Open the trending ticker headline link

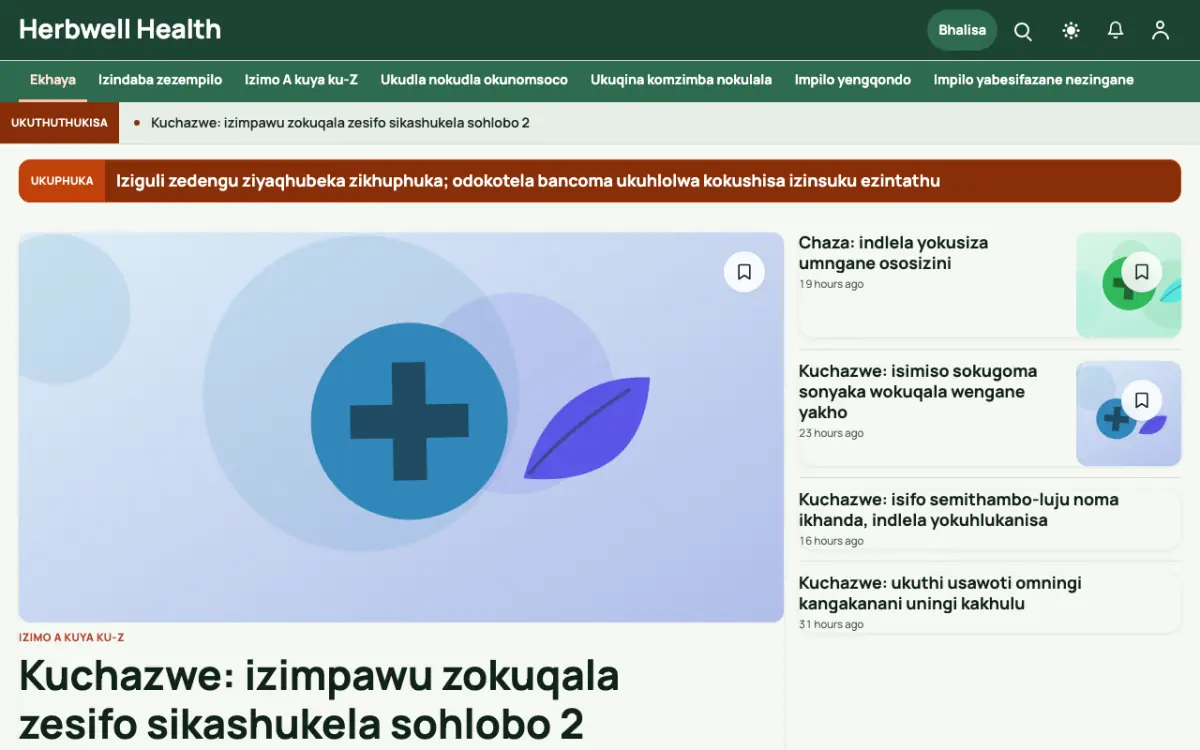coord(340,123)
